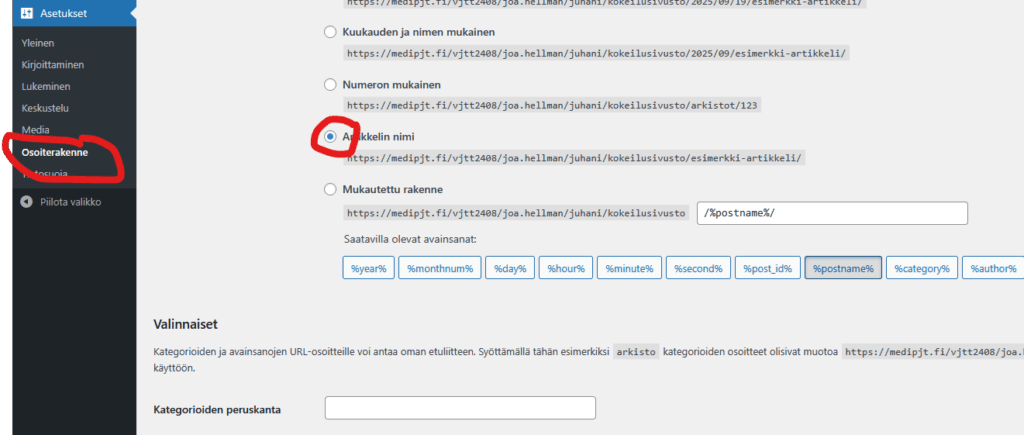Viewport: 1024px width, 435px height.
Task: Add the %day% tag
Action: (510, 268)
